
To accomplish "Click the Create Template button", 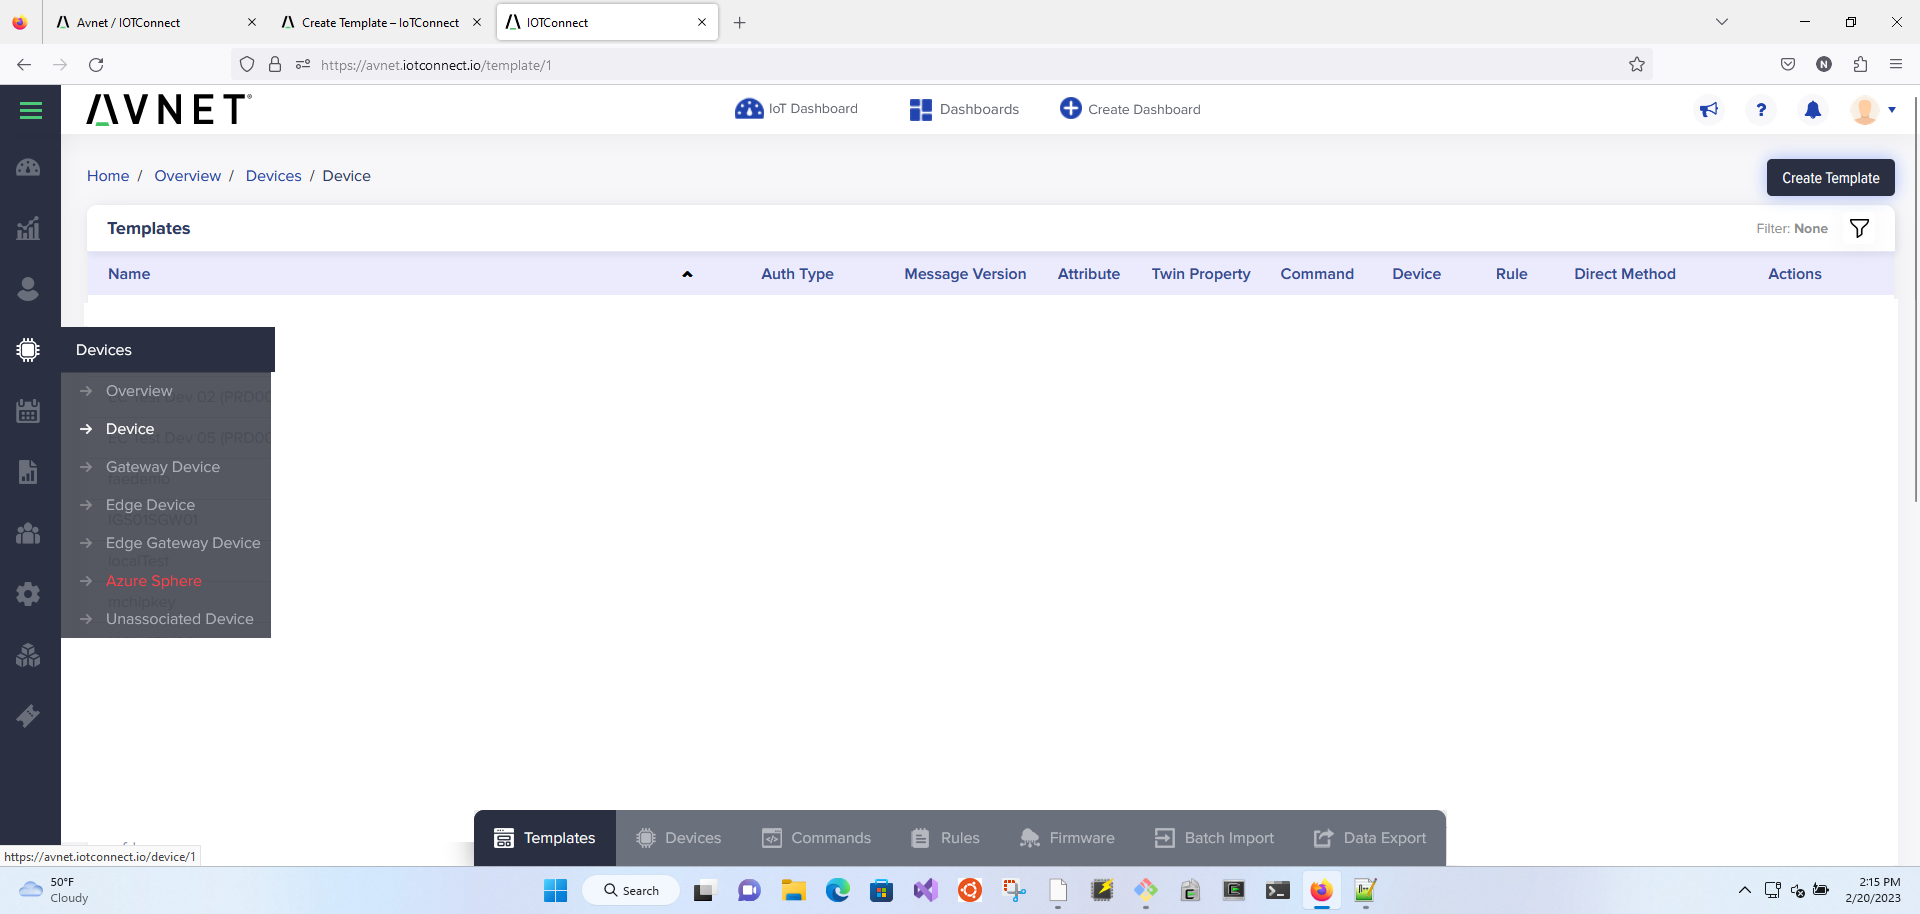I will tap(1830, 178).
